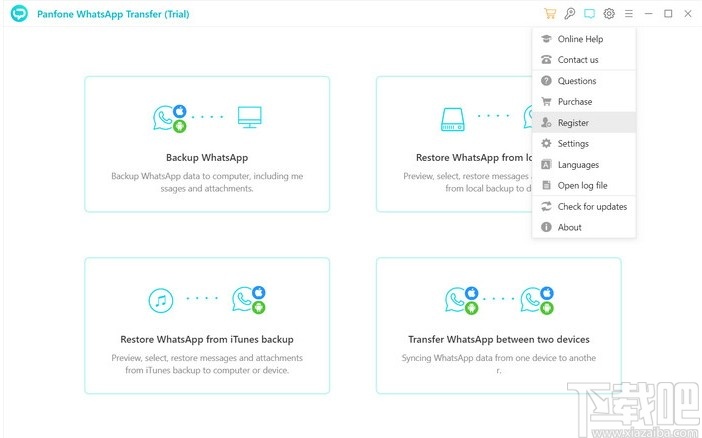Open Settings from the menu

coord(584,143)
